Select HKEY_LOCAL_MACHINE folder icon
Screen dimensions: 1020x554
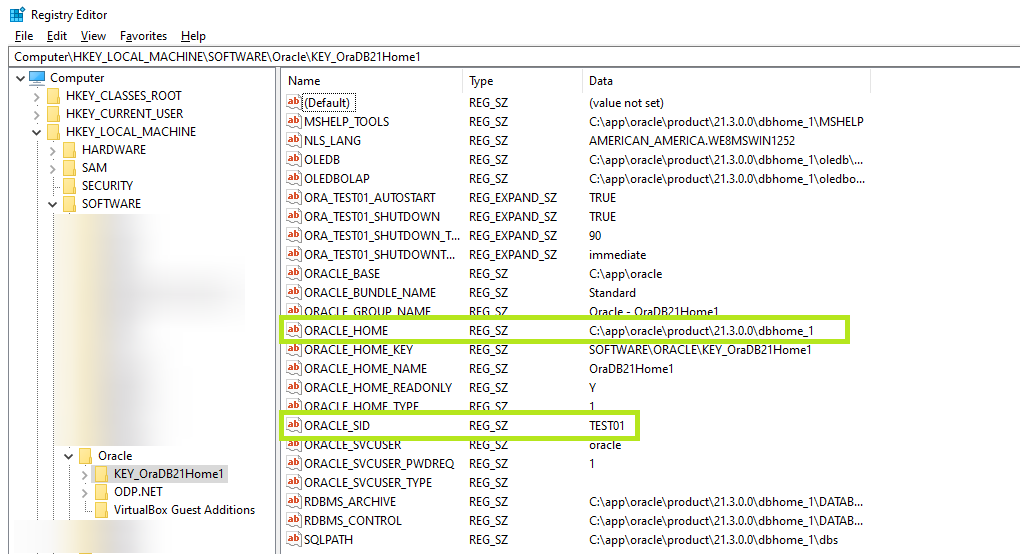(53, 131)
